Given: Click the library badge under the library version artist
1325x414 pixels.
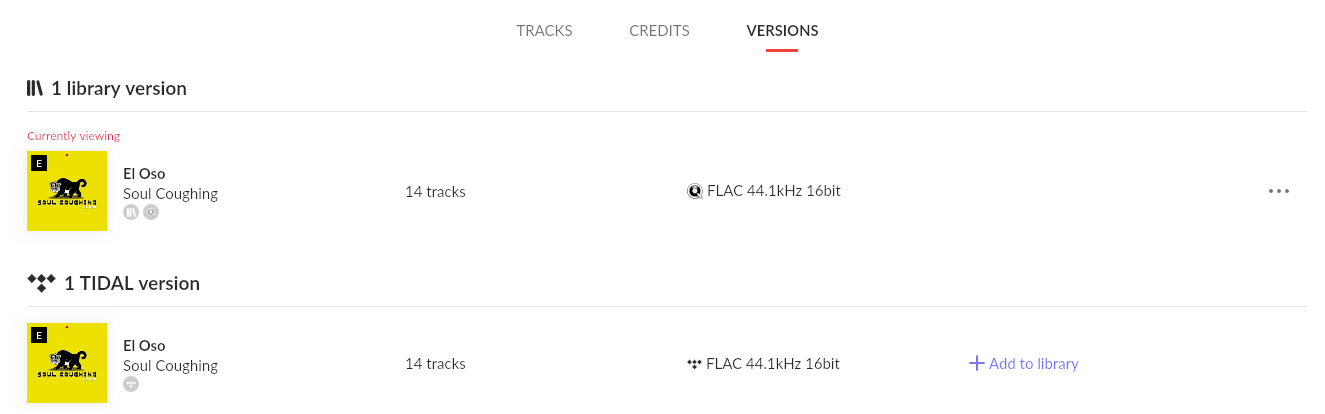Looking at the screenshot, I should click(131, 212).
